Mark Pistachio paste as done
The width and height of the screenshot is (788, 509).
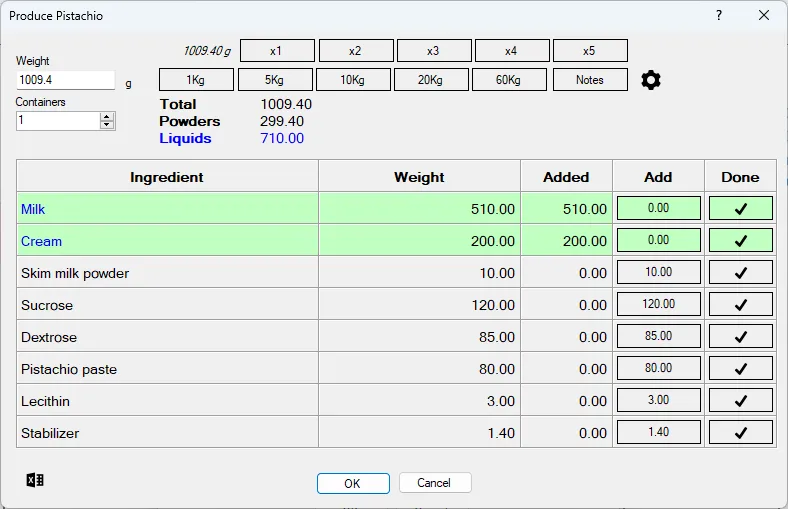click(x=741, y=368)
